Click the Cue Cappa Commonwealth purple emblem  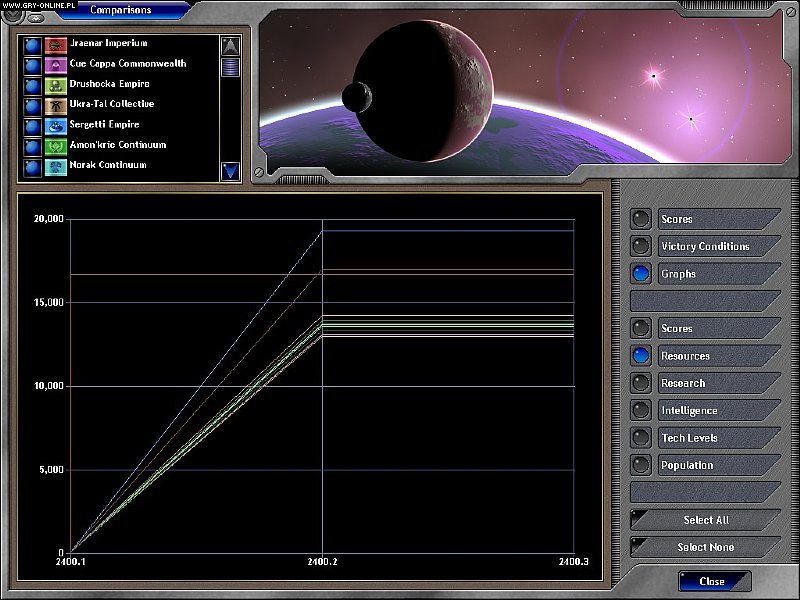pos(56,64)
